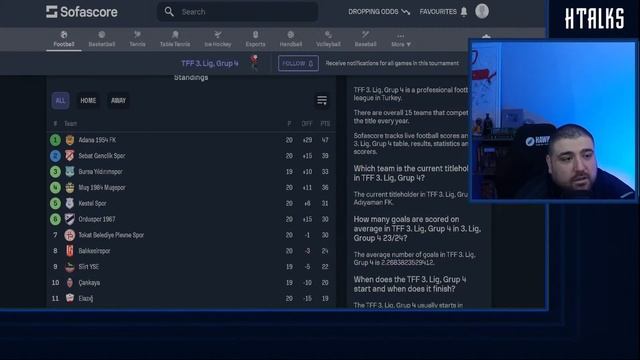Open Balıkesirspor team row
Image resolution: width=640 pixels, height=360 pixels.
pyautogui.click(x=191, y=251)
